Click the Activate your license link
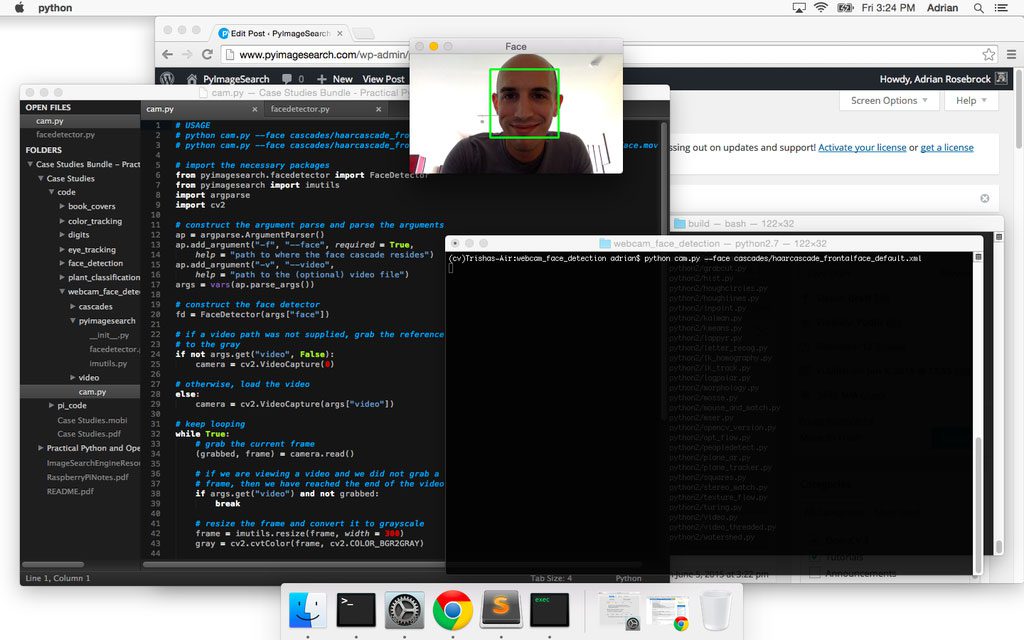 (862, 147)
